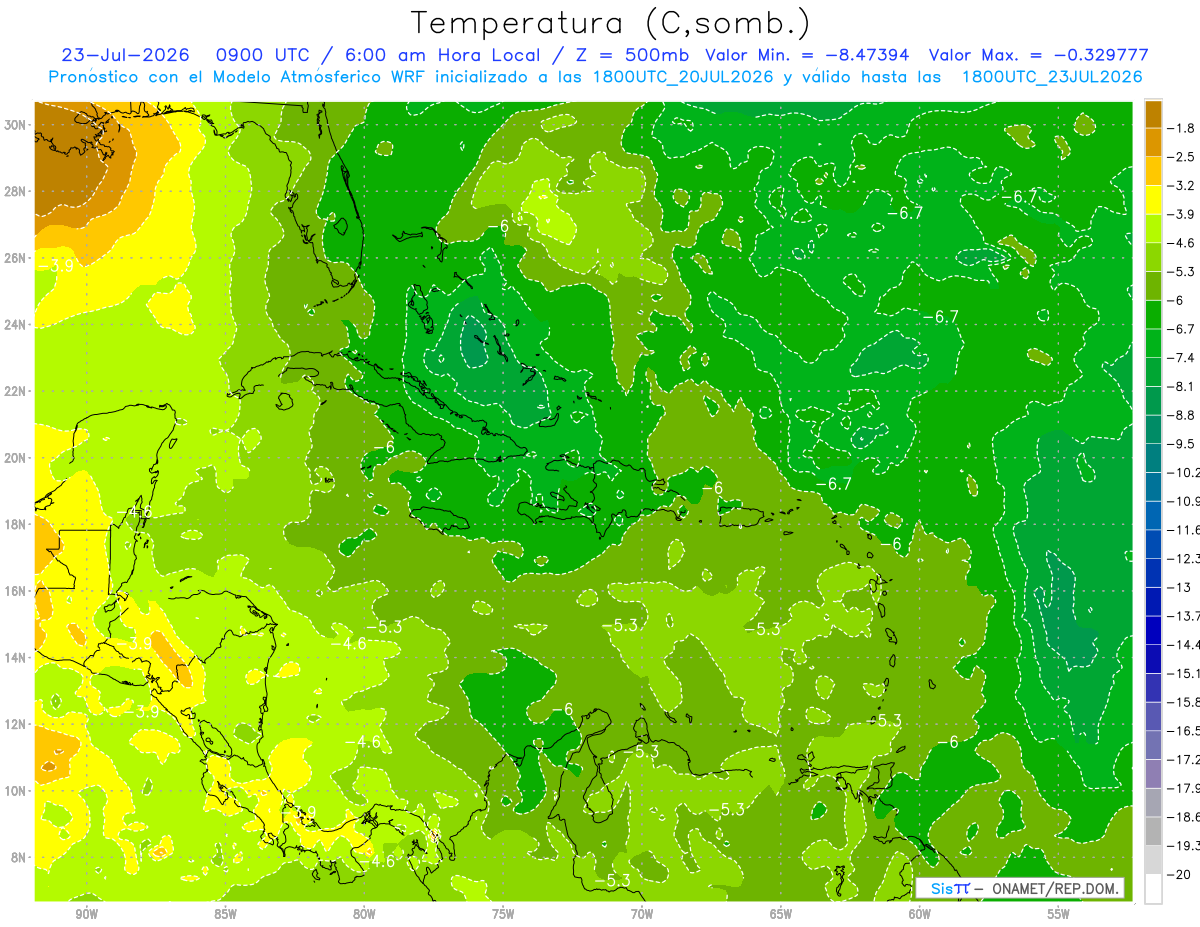Click the -19.3 colorbar label
Viewport: 1200px width, 927px height.
(1184, 846)
